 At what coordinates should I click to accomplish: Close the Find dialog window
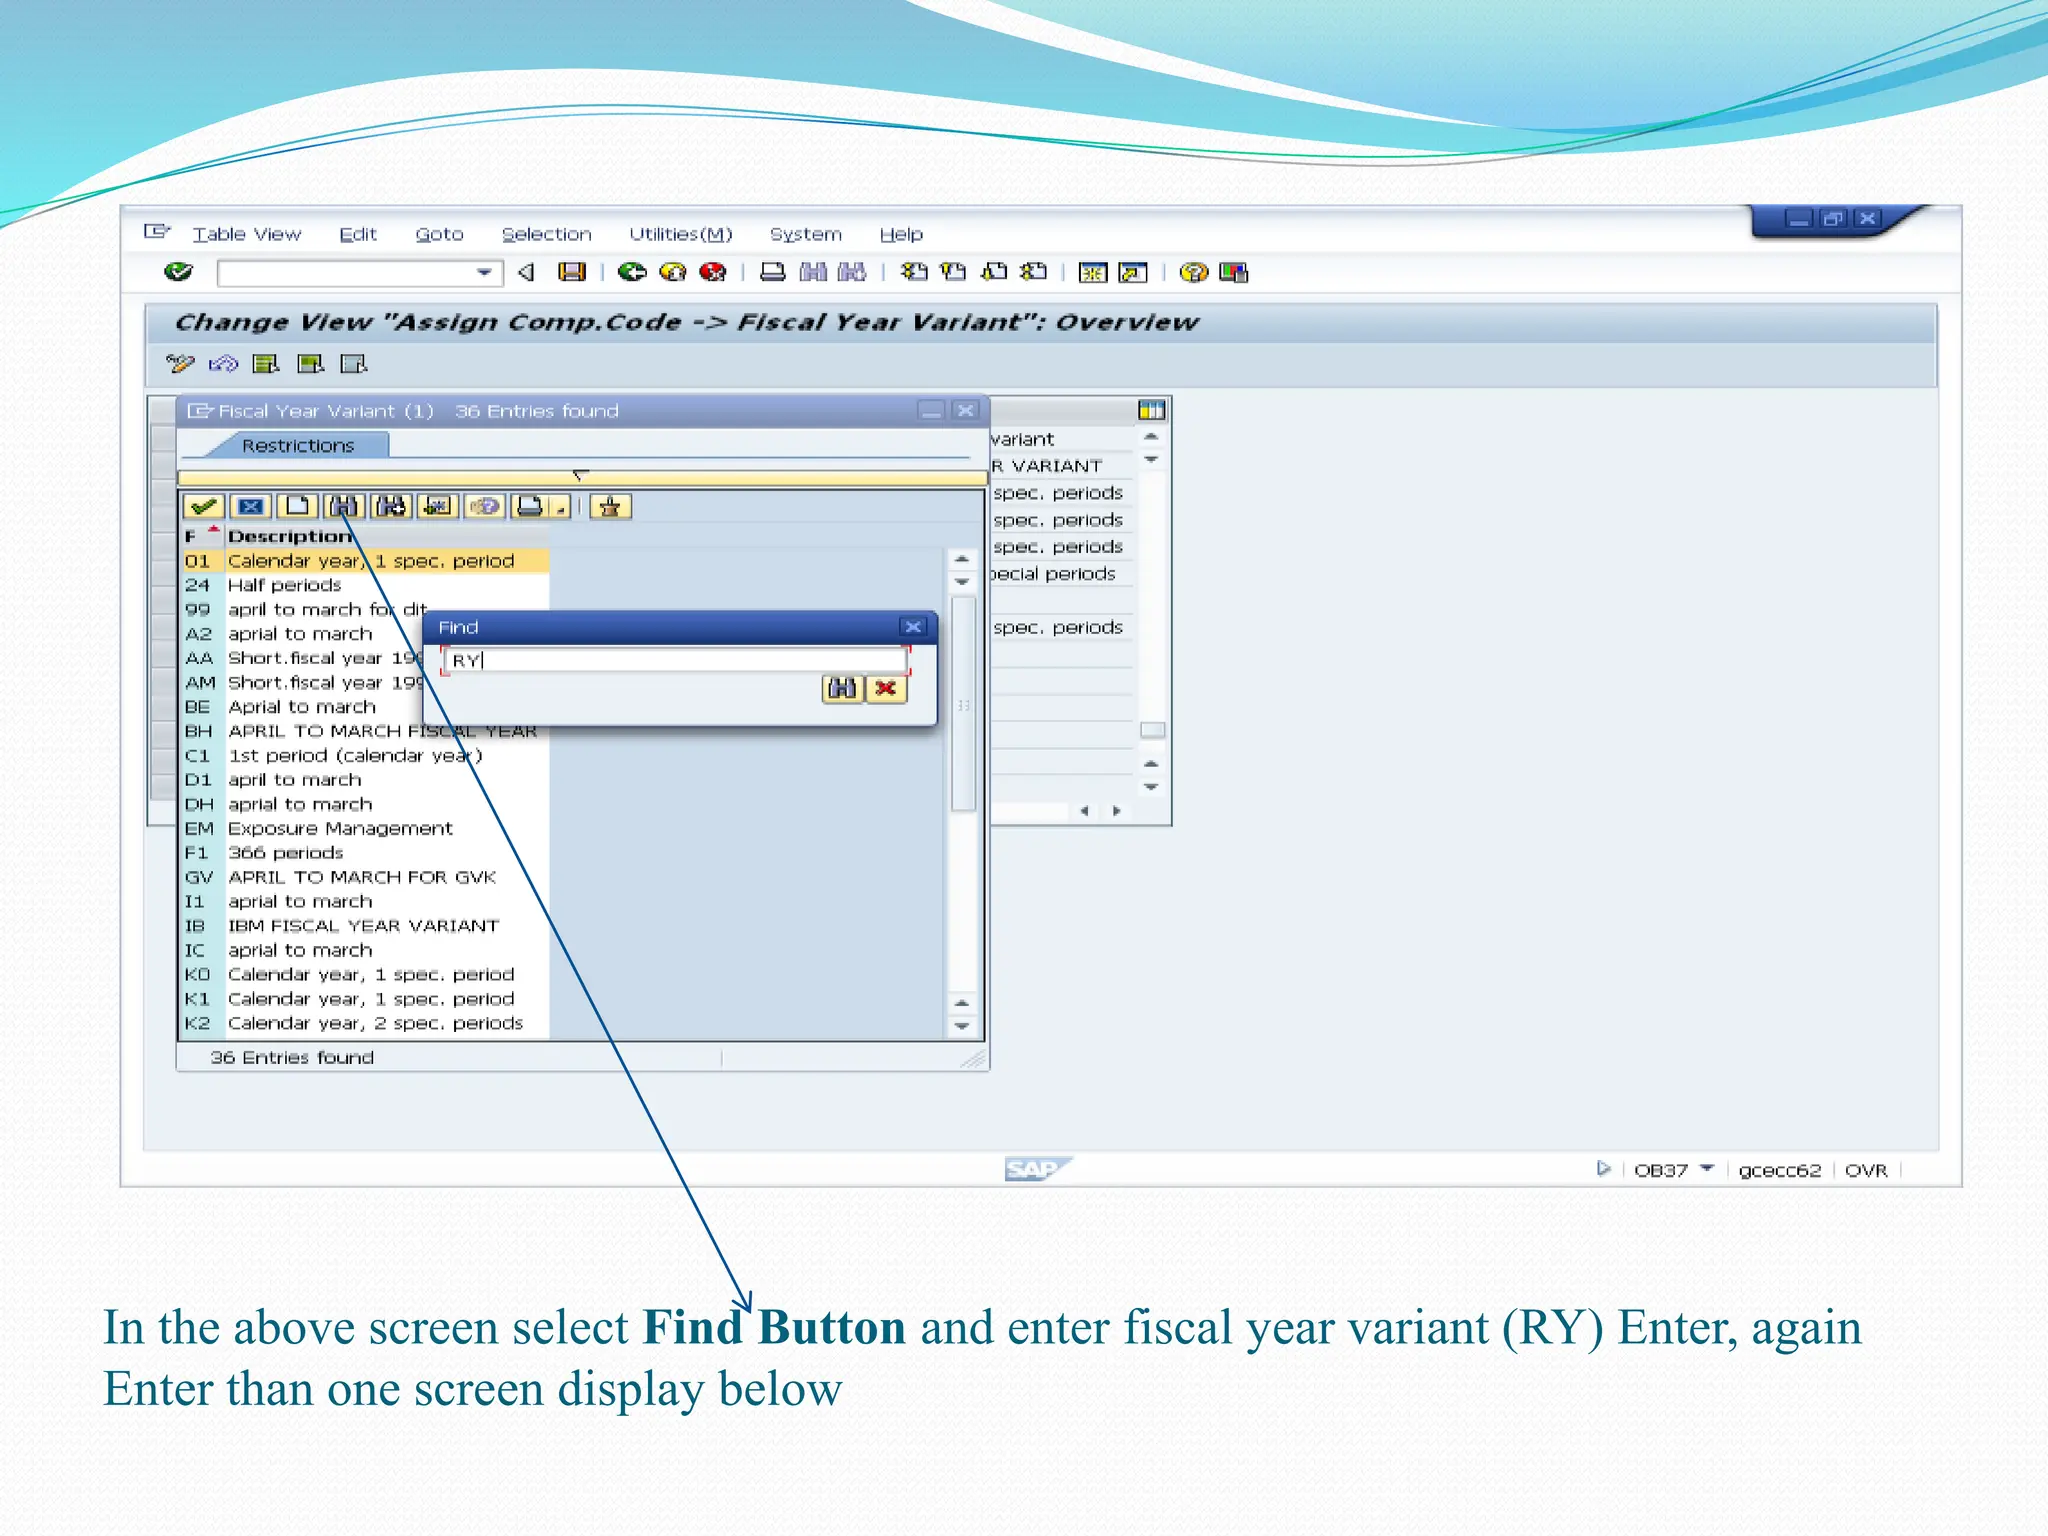[x=913, y=627]
